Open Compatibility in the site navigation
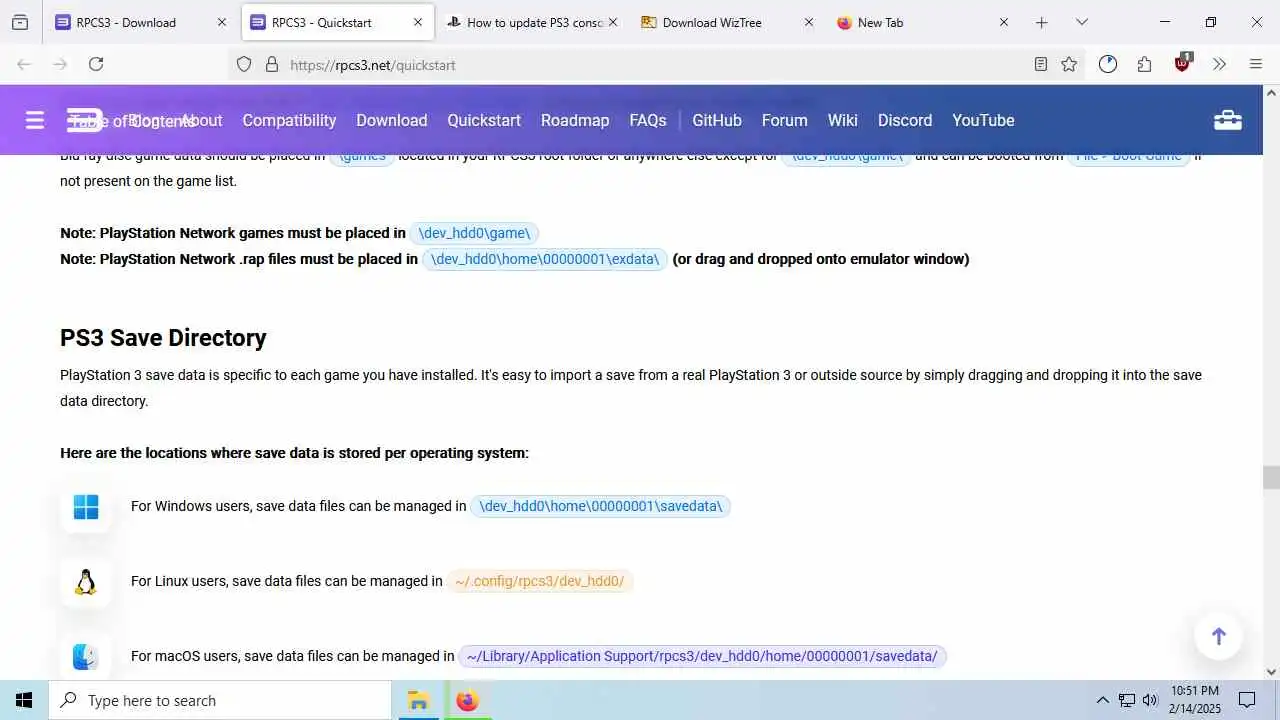This screenshot has height=720, width=1280. pos(289,120)
